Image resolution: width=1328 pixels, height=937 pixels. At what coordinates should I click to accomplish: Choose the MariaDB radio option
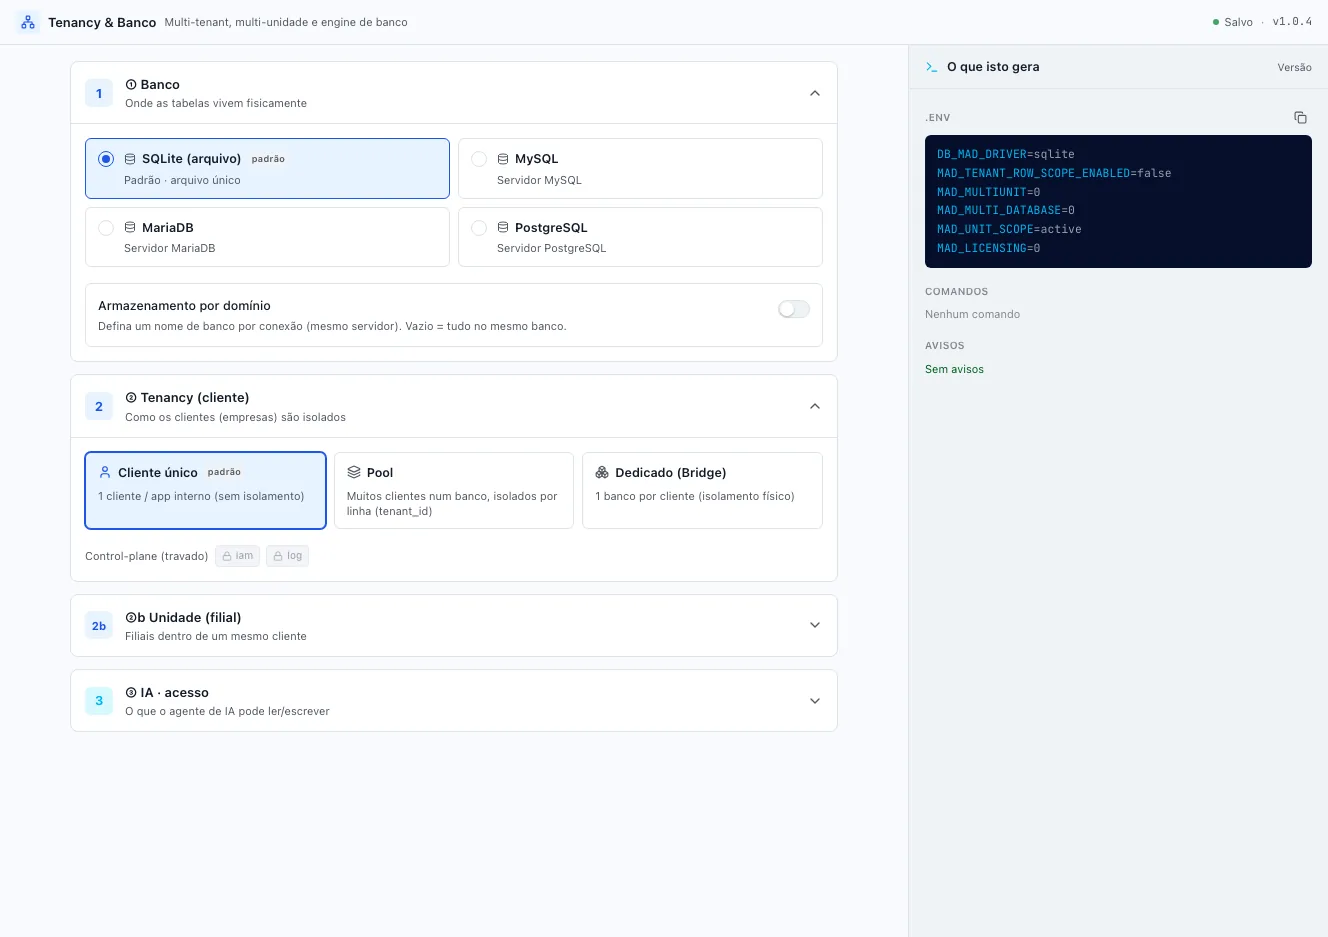coord(106,228)
